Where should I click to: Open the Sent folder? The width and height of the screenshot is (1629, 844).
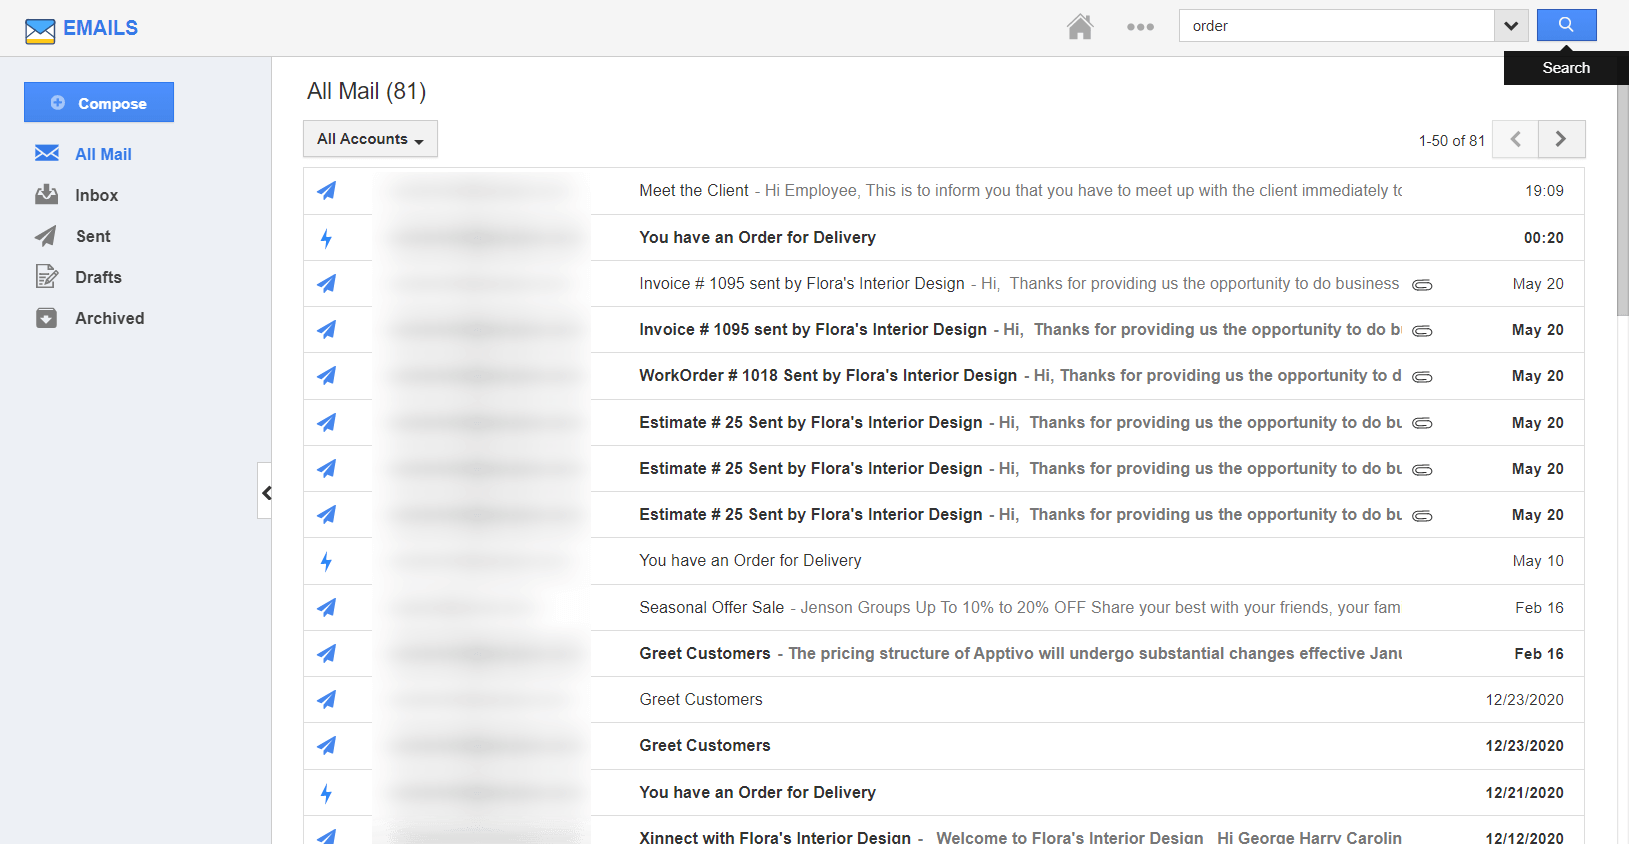pos(93,236)
